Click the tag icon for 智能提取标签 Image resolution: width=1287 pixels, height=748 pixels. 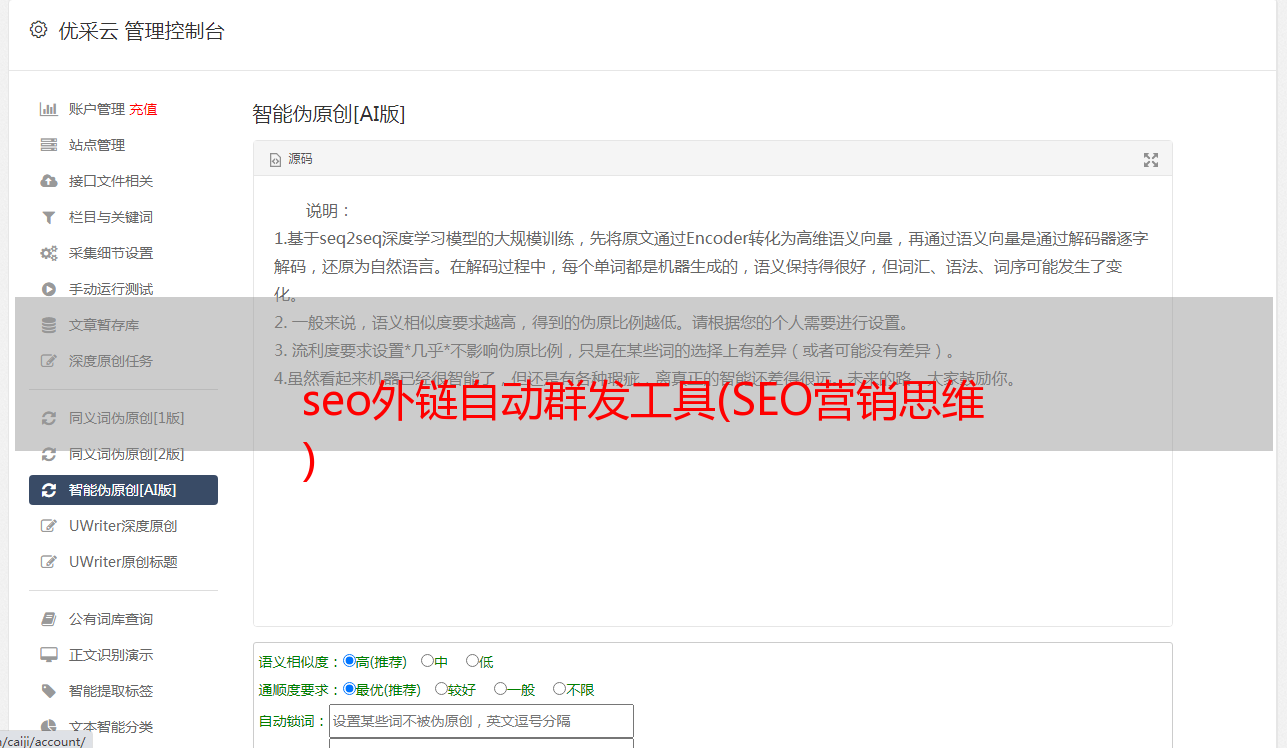48,691
